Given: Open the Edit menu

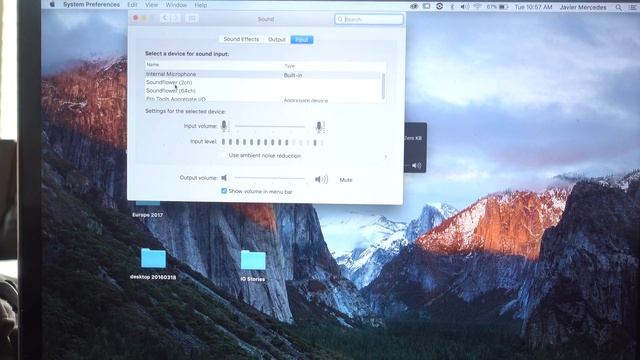Looking at the screenshot, I should pos(132,5).
